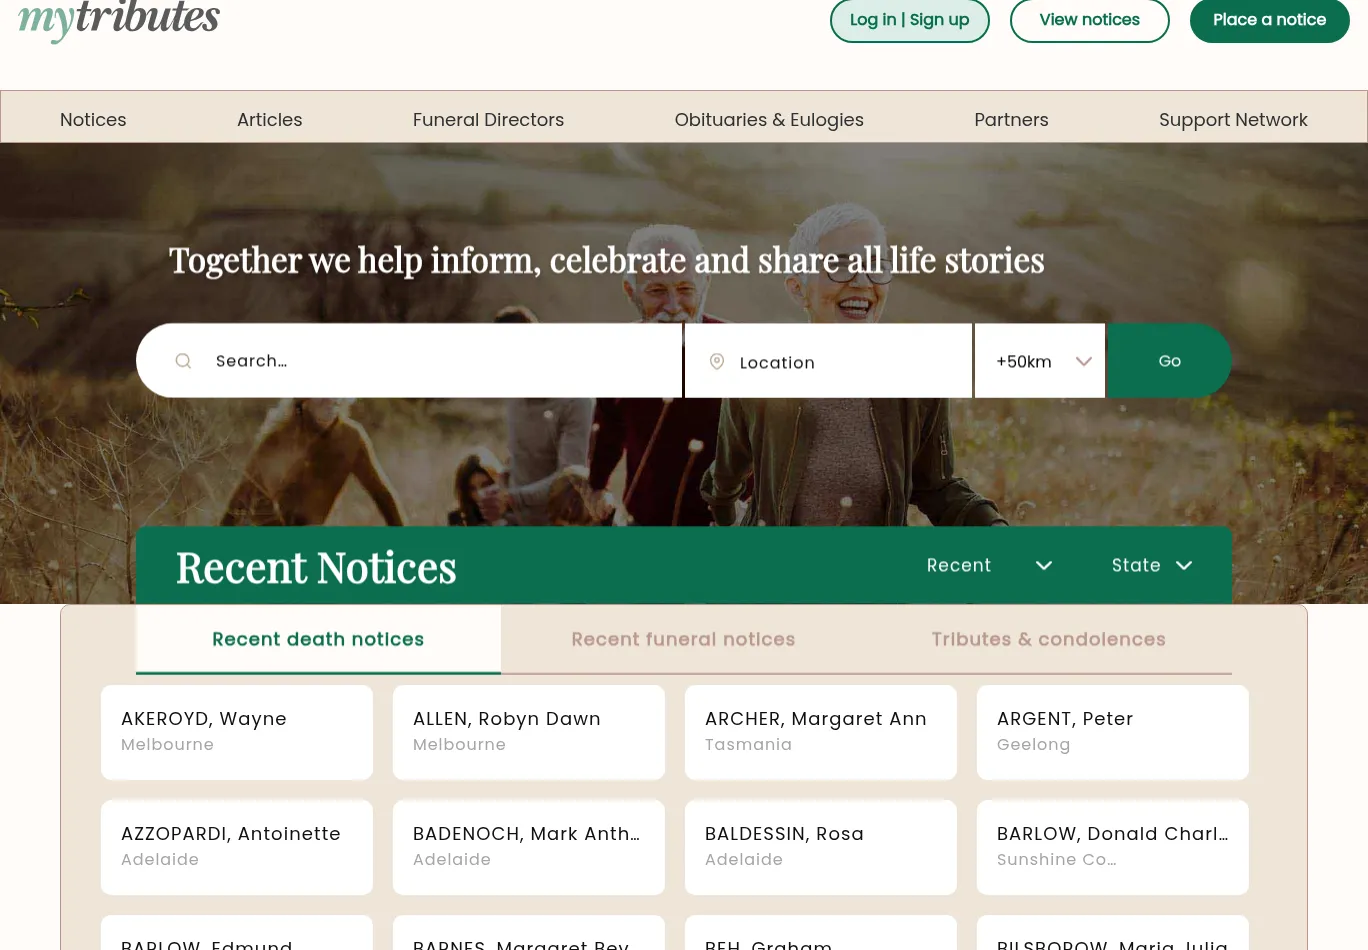The image size is (1368, 950).
Task: Click the Log in | Sign up button
Action: pos(909,20)
